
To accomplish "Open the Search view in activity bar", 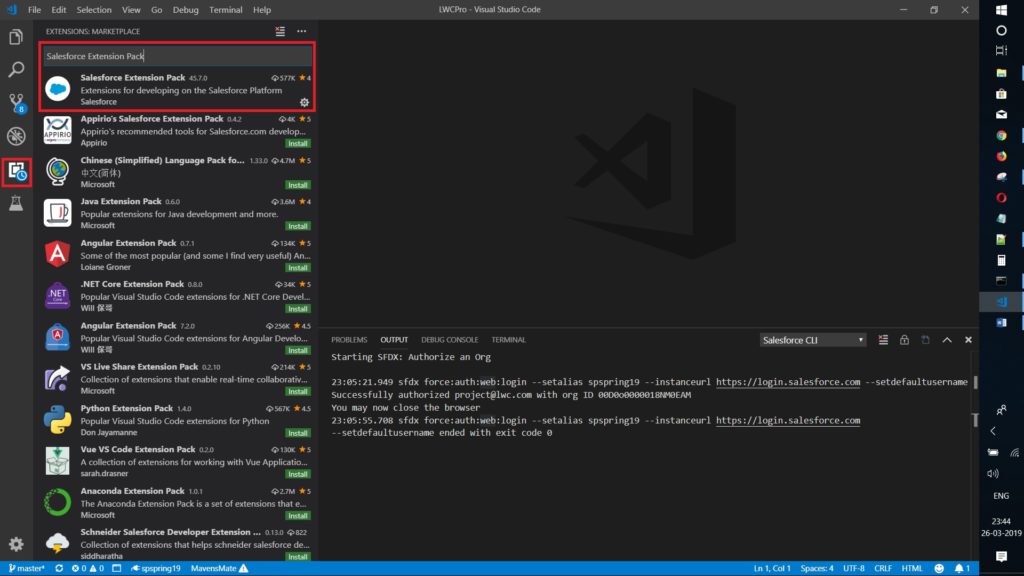I will pyautogui.click(x=16, y=69).
